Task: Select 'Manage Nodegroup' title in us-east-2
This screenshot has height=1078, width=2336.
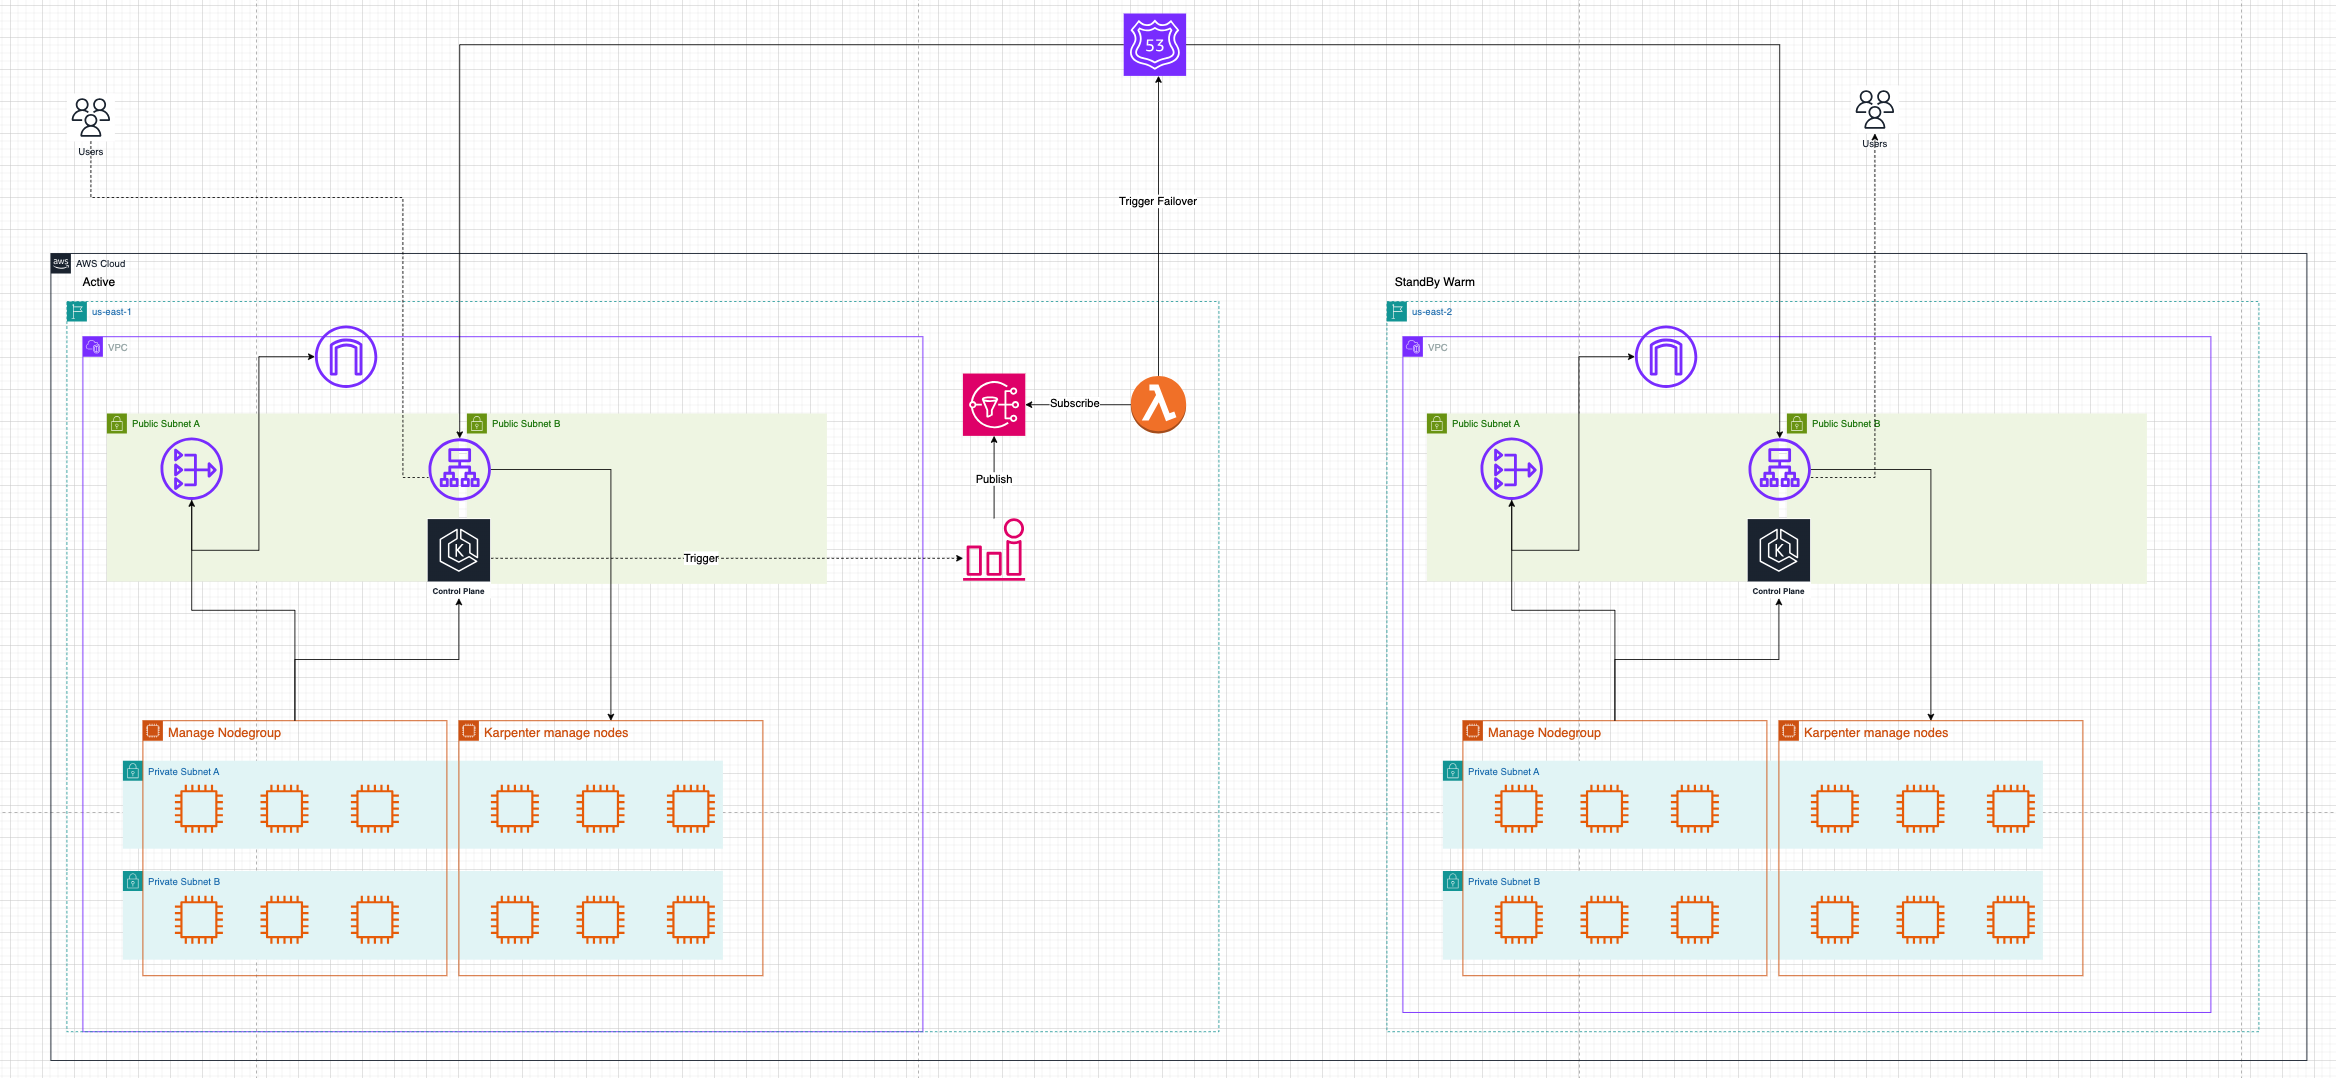Action: pyautogui.click(x=1544, y=732)
